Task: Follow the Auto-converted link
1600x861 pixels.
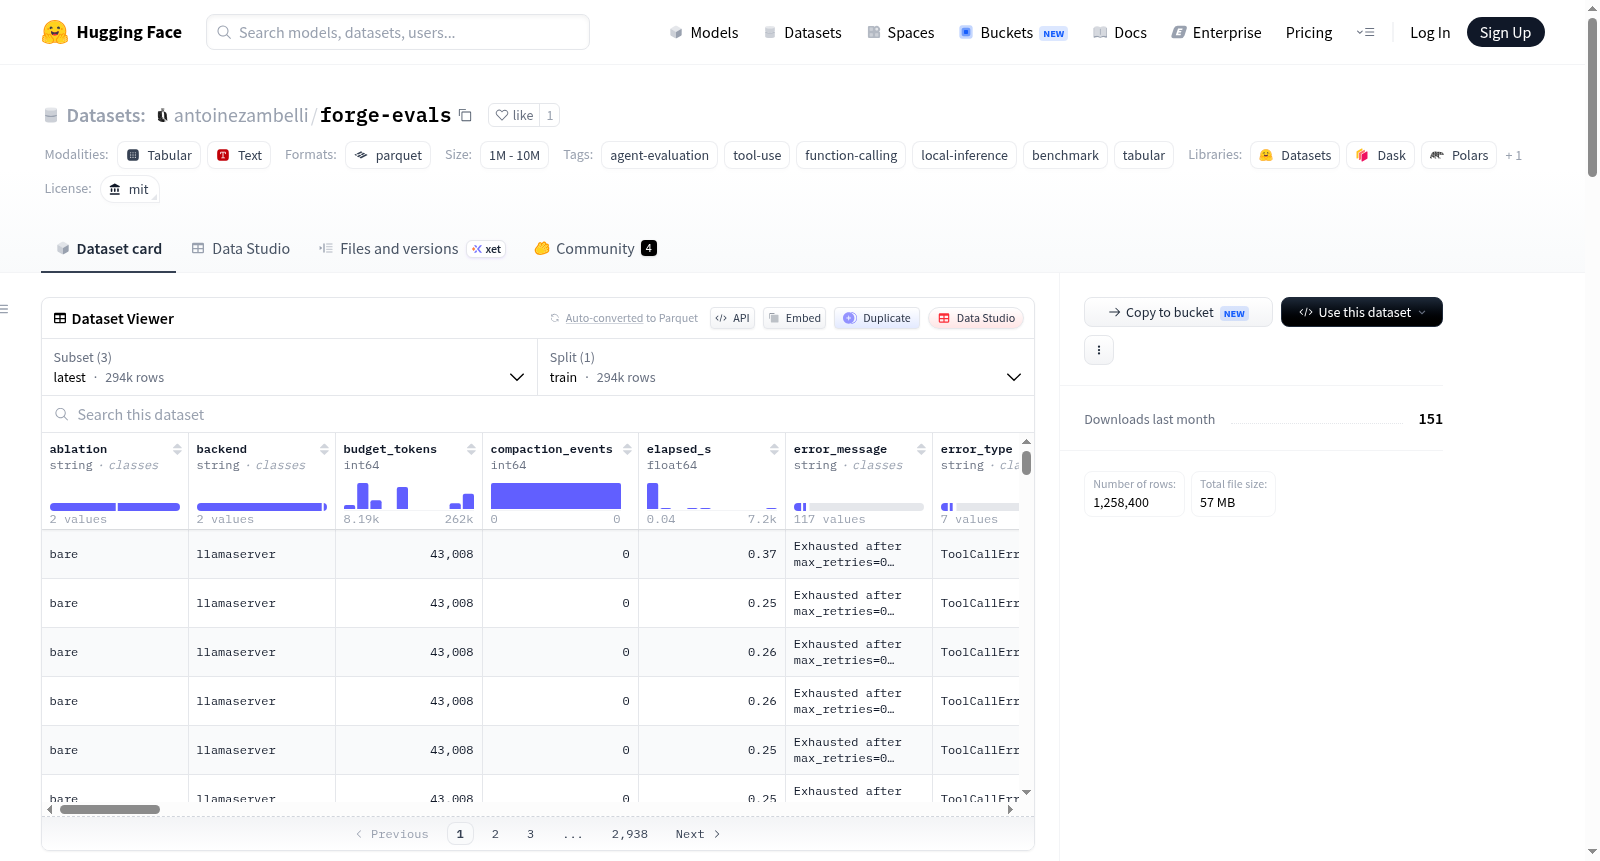Action: tap(604, 318)
